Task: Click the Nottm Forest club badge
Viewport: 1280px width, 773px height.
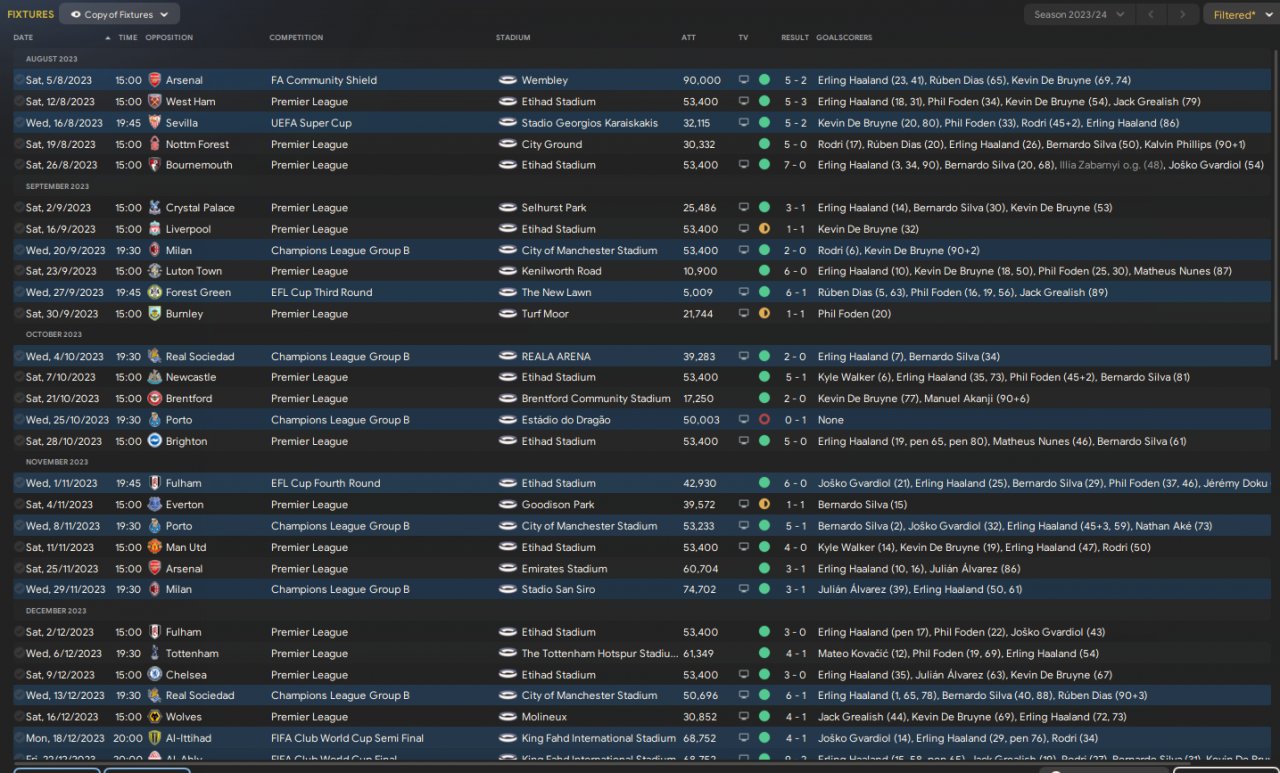Action: (154, 144)
